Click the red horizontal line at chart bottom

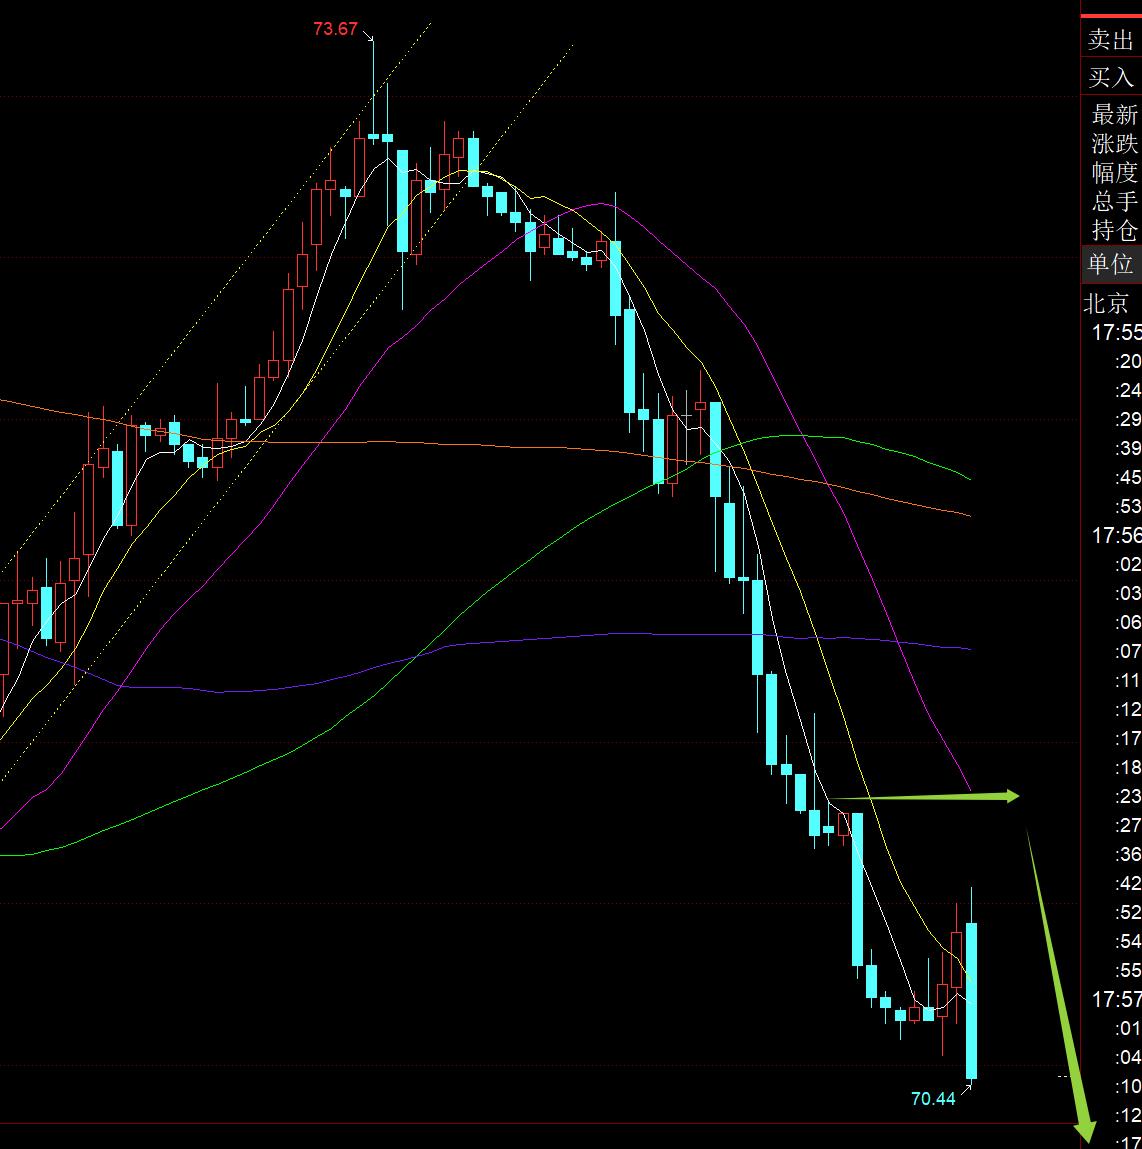540,1124
